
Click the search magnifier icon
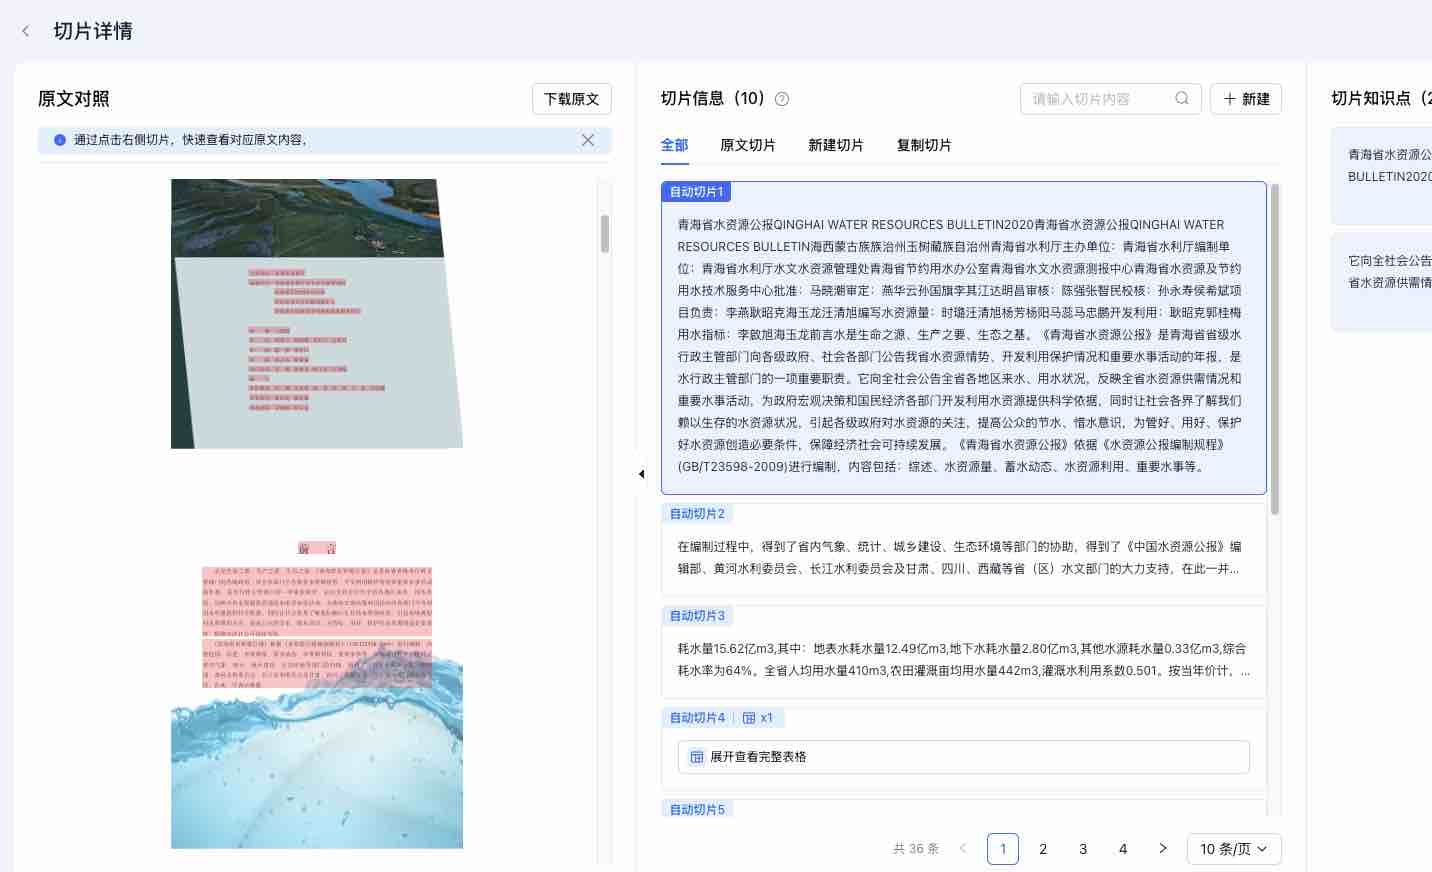[x=1182, y=98]
